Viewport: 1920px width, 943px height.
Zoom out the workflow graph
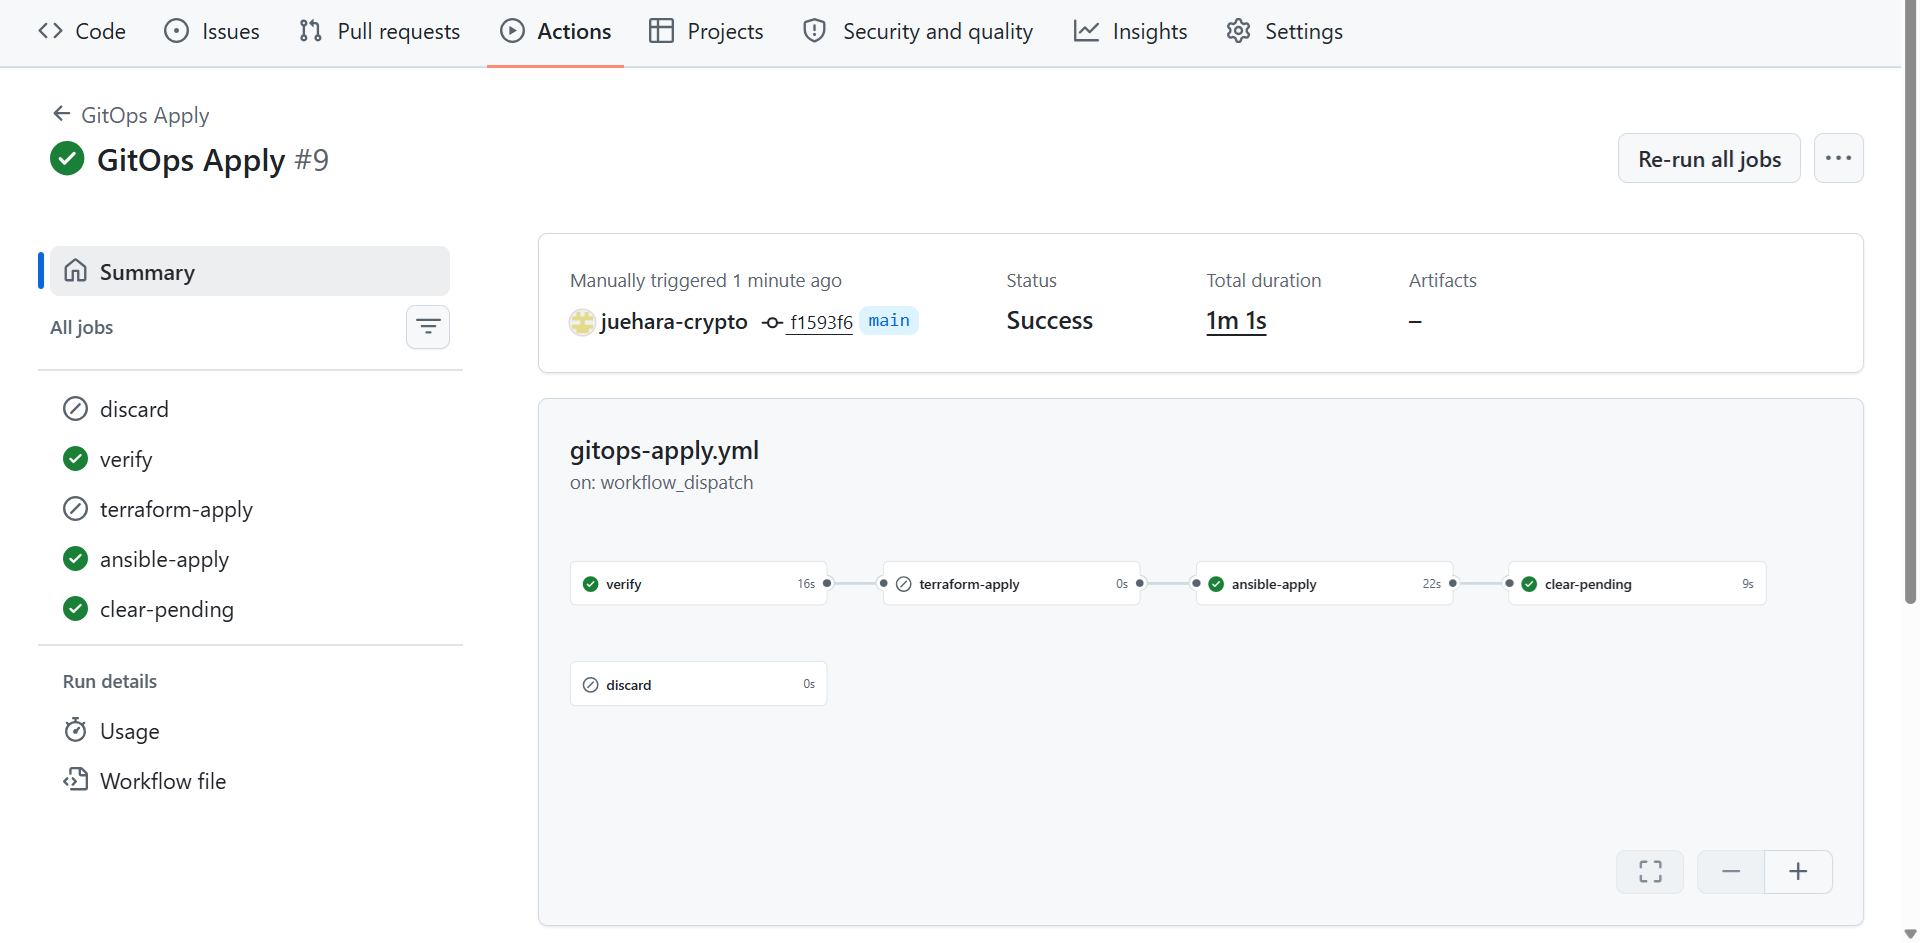coord(1731,872)
